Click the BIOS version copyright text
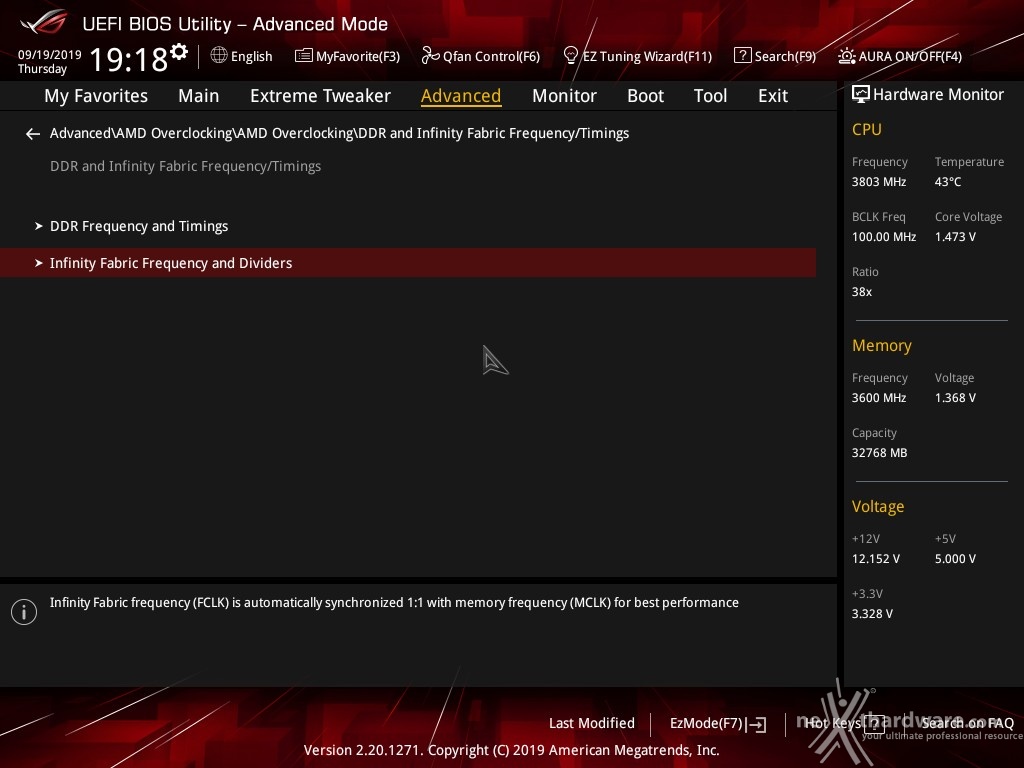Screen dimensions: 1024x768 511,750
